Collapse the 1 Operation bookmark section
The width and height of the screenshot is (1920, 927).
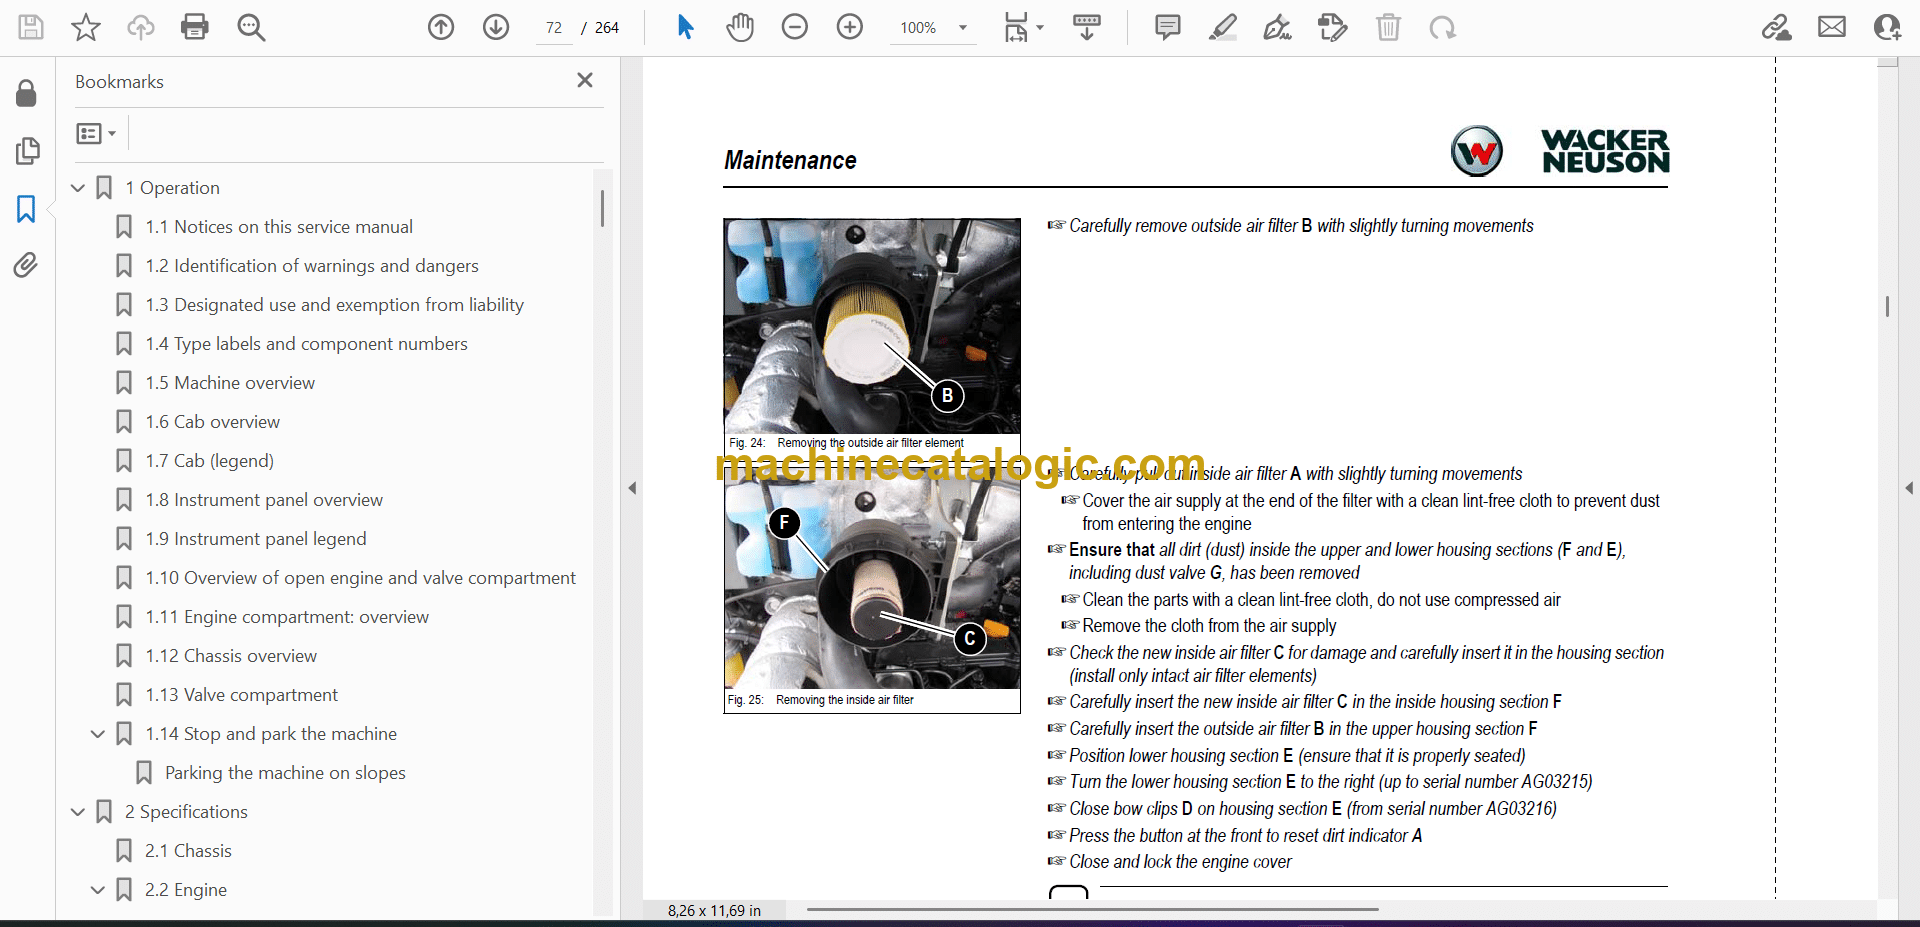pos(78,188)
